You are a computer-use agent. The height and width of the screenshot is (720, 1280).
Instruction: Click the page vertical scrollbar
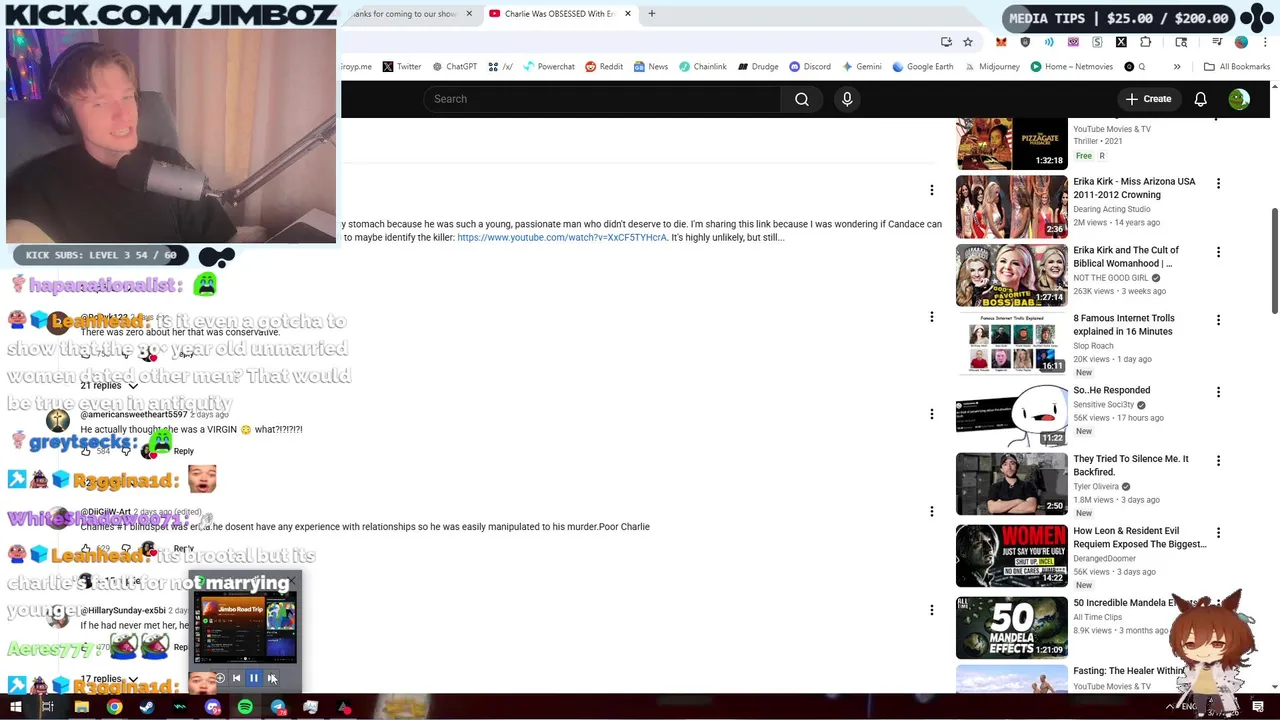[1274, 260]
